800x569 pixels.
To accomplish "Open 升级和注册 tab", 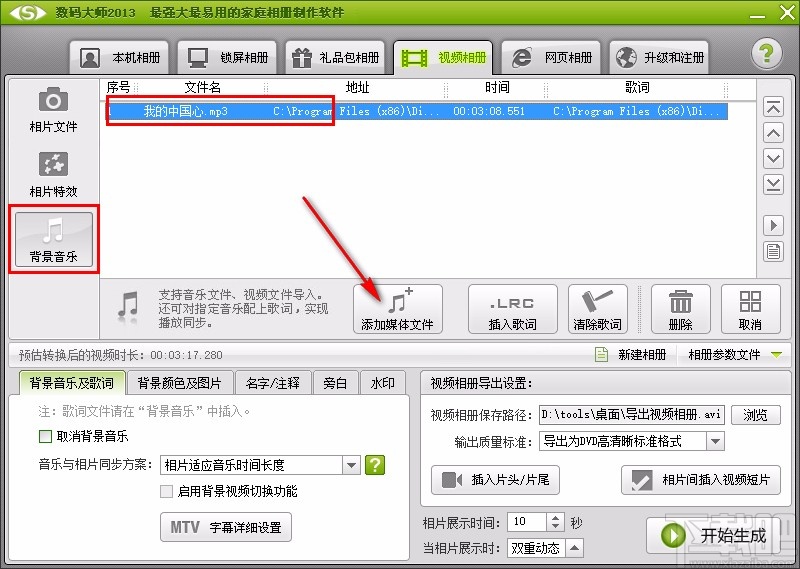I will (659, 57).
